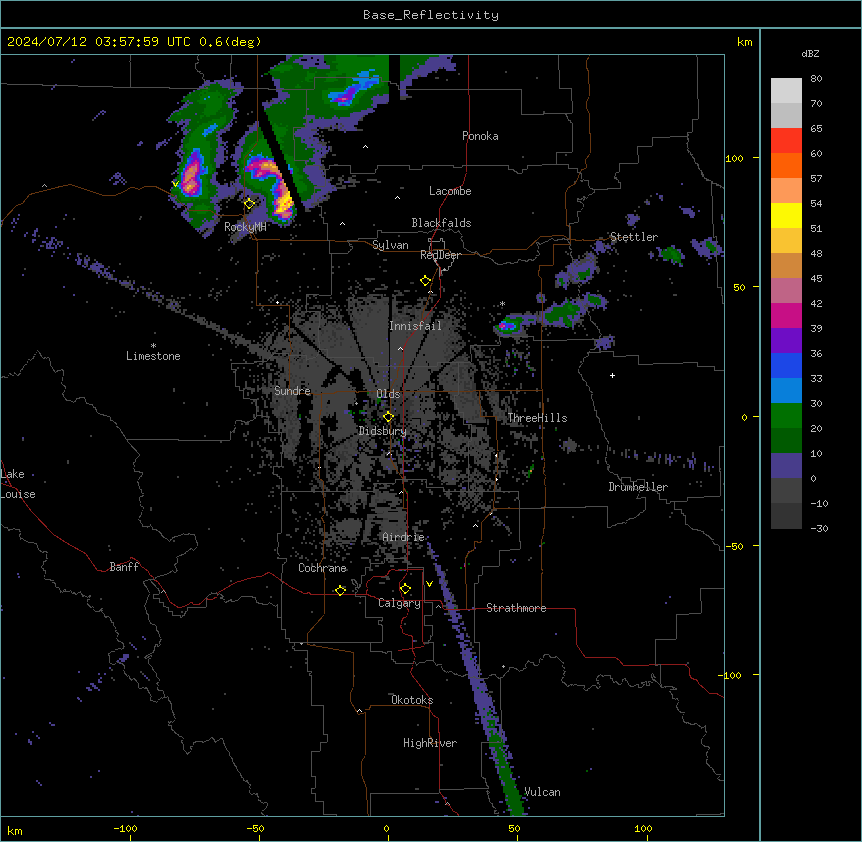Click the ThreeHills city label
The image size is (862, 842).
pos(537,418)
